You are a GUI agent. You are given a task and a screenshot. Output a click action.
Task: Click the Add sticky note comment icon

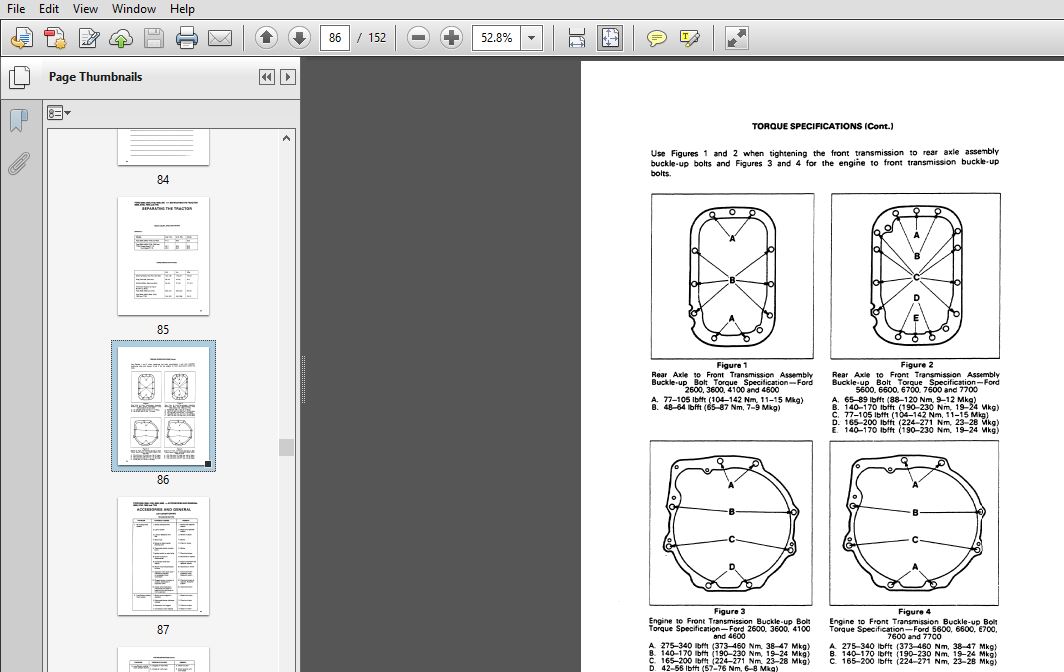tap(656, 38)
